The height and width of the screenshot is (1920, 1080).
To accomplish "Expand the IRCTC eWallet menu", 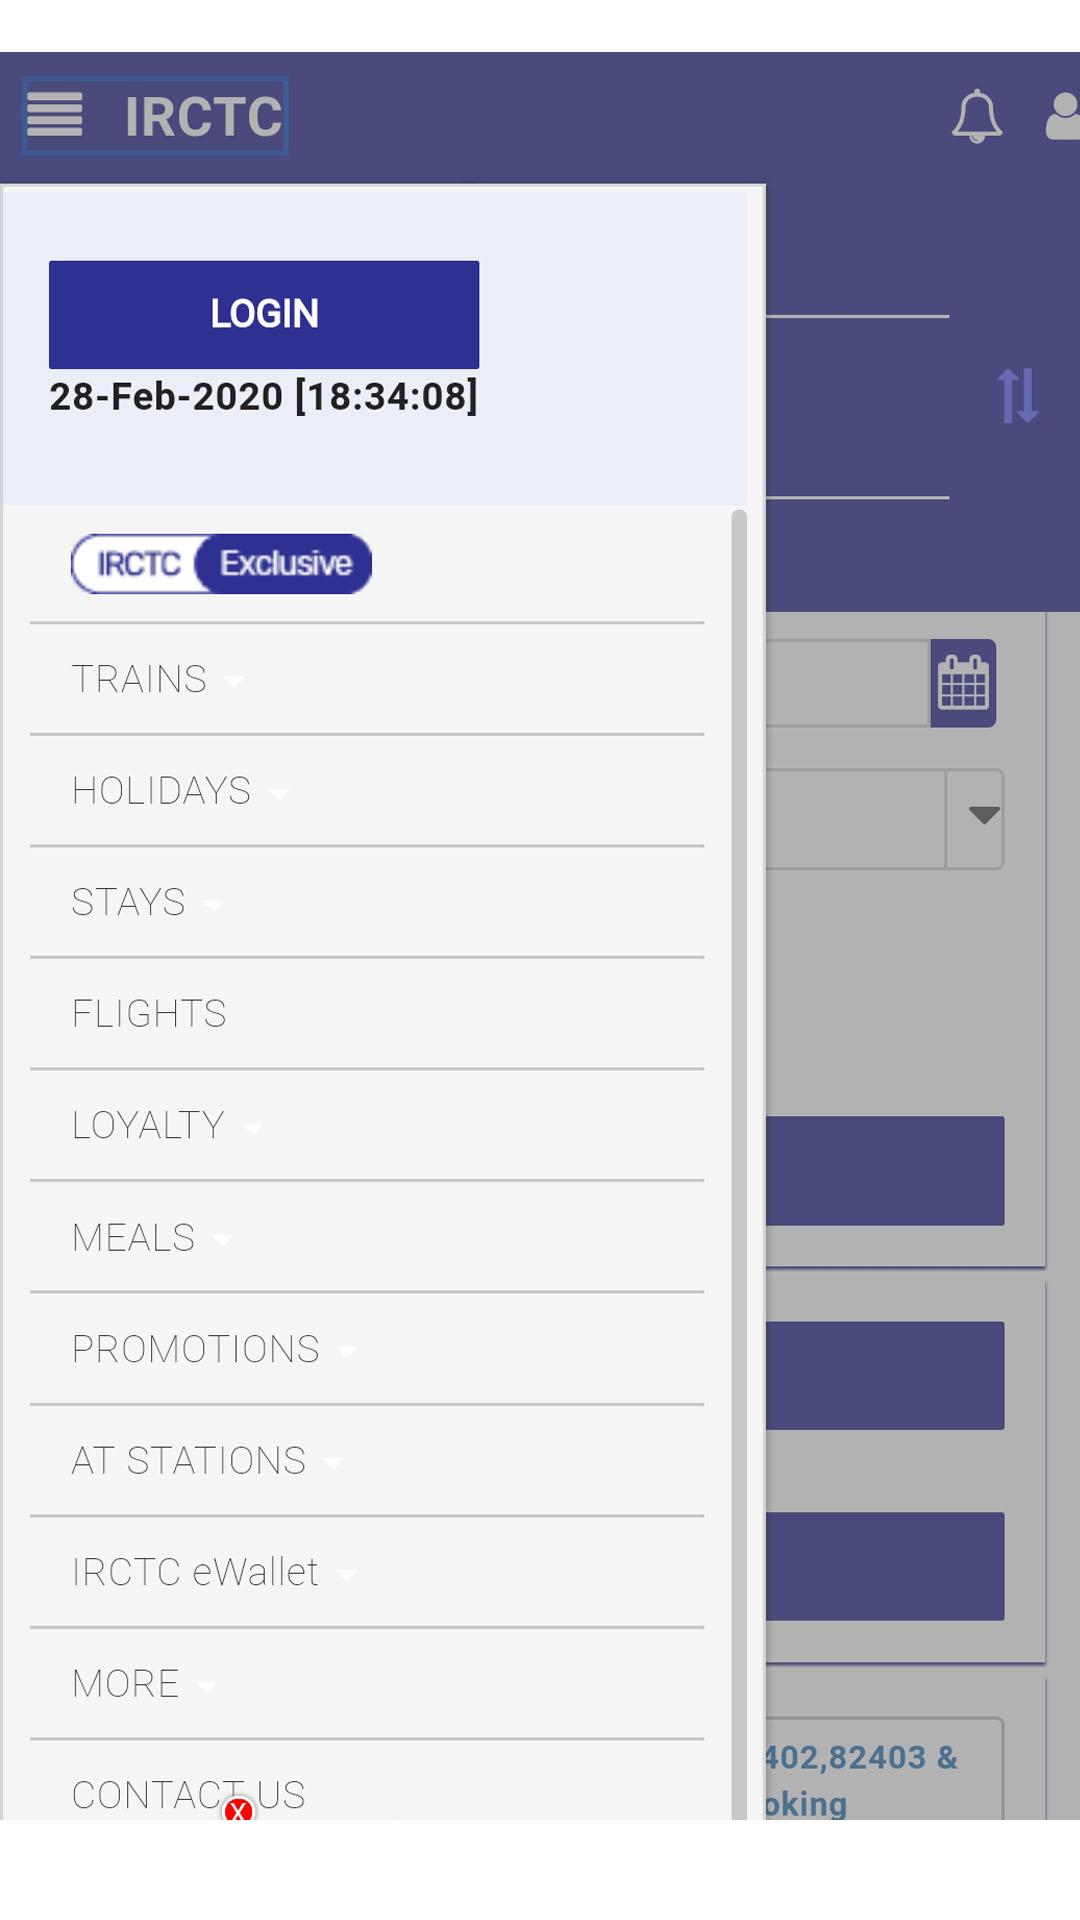I will point(367,1572).
